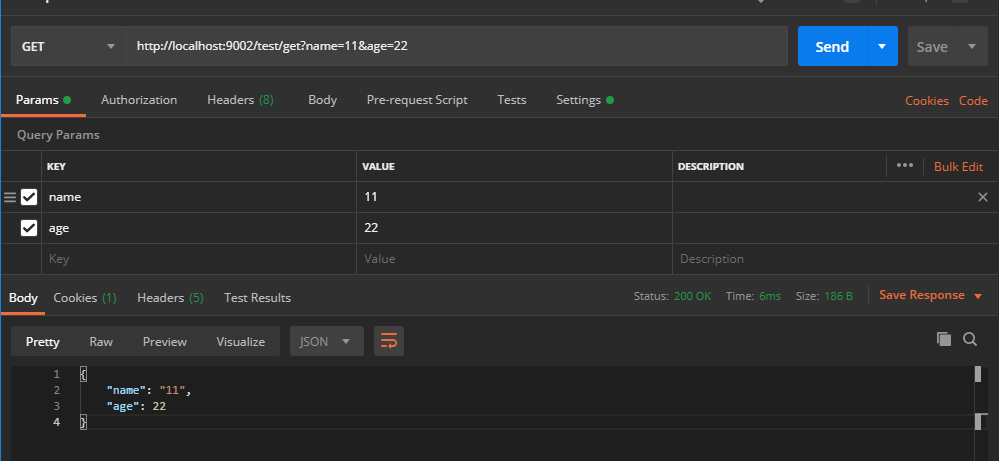Click the "age": 22 response line
This screenshot has width=999, height=461.
(136, 406)
